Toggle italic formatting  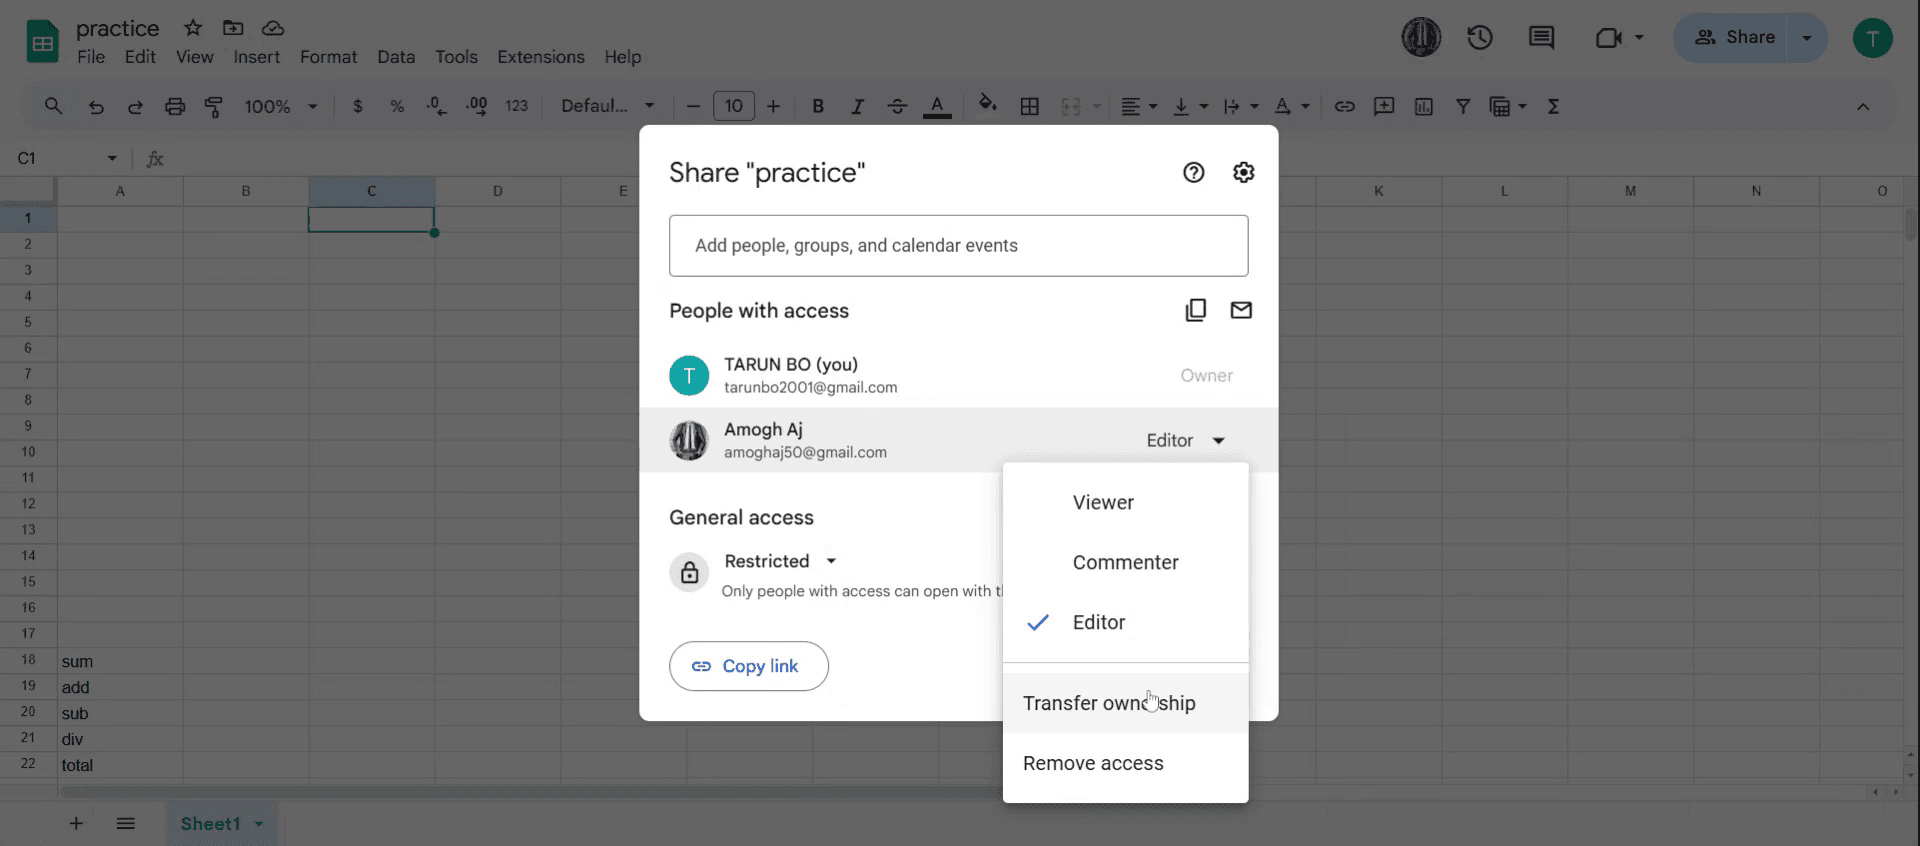(x=857, y=106)
